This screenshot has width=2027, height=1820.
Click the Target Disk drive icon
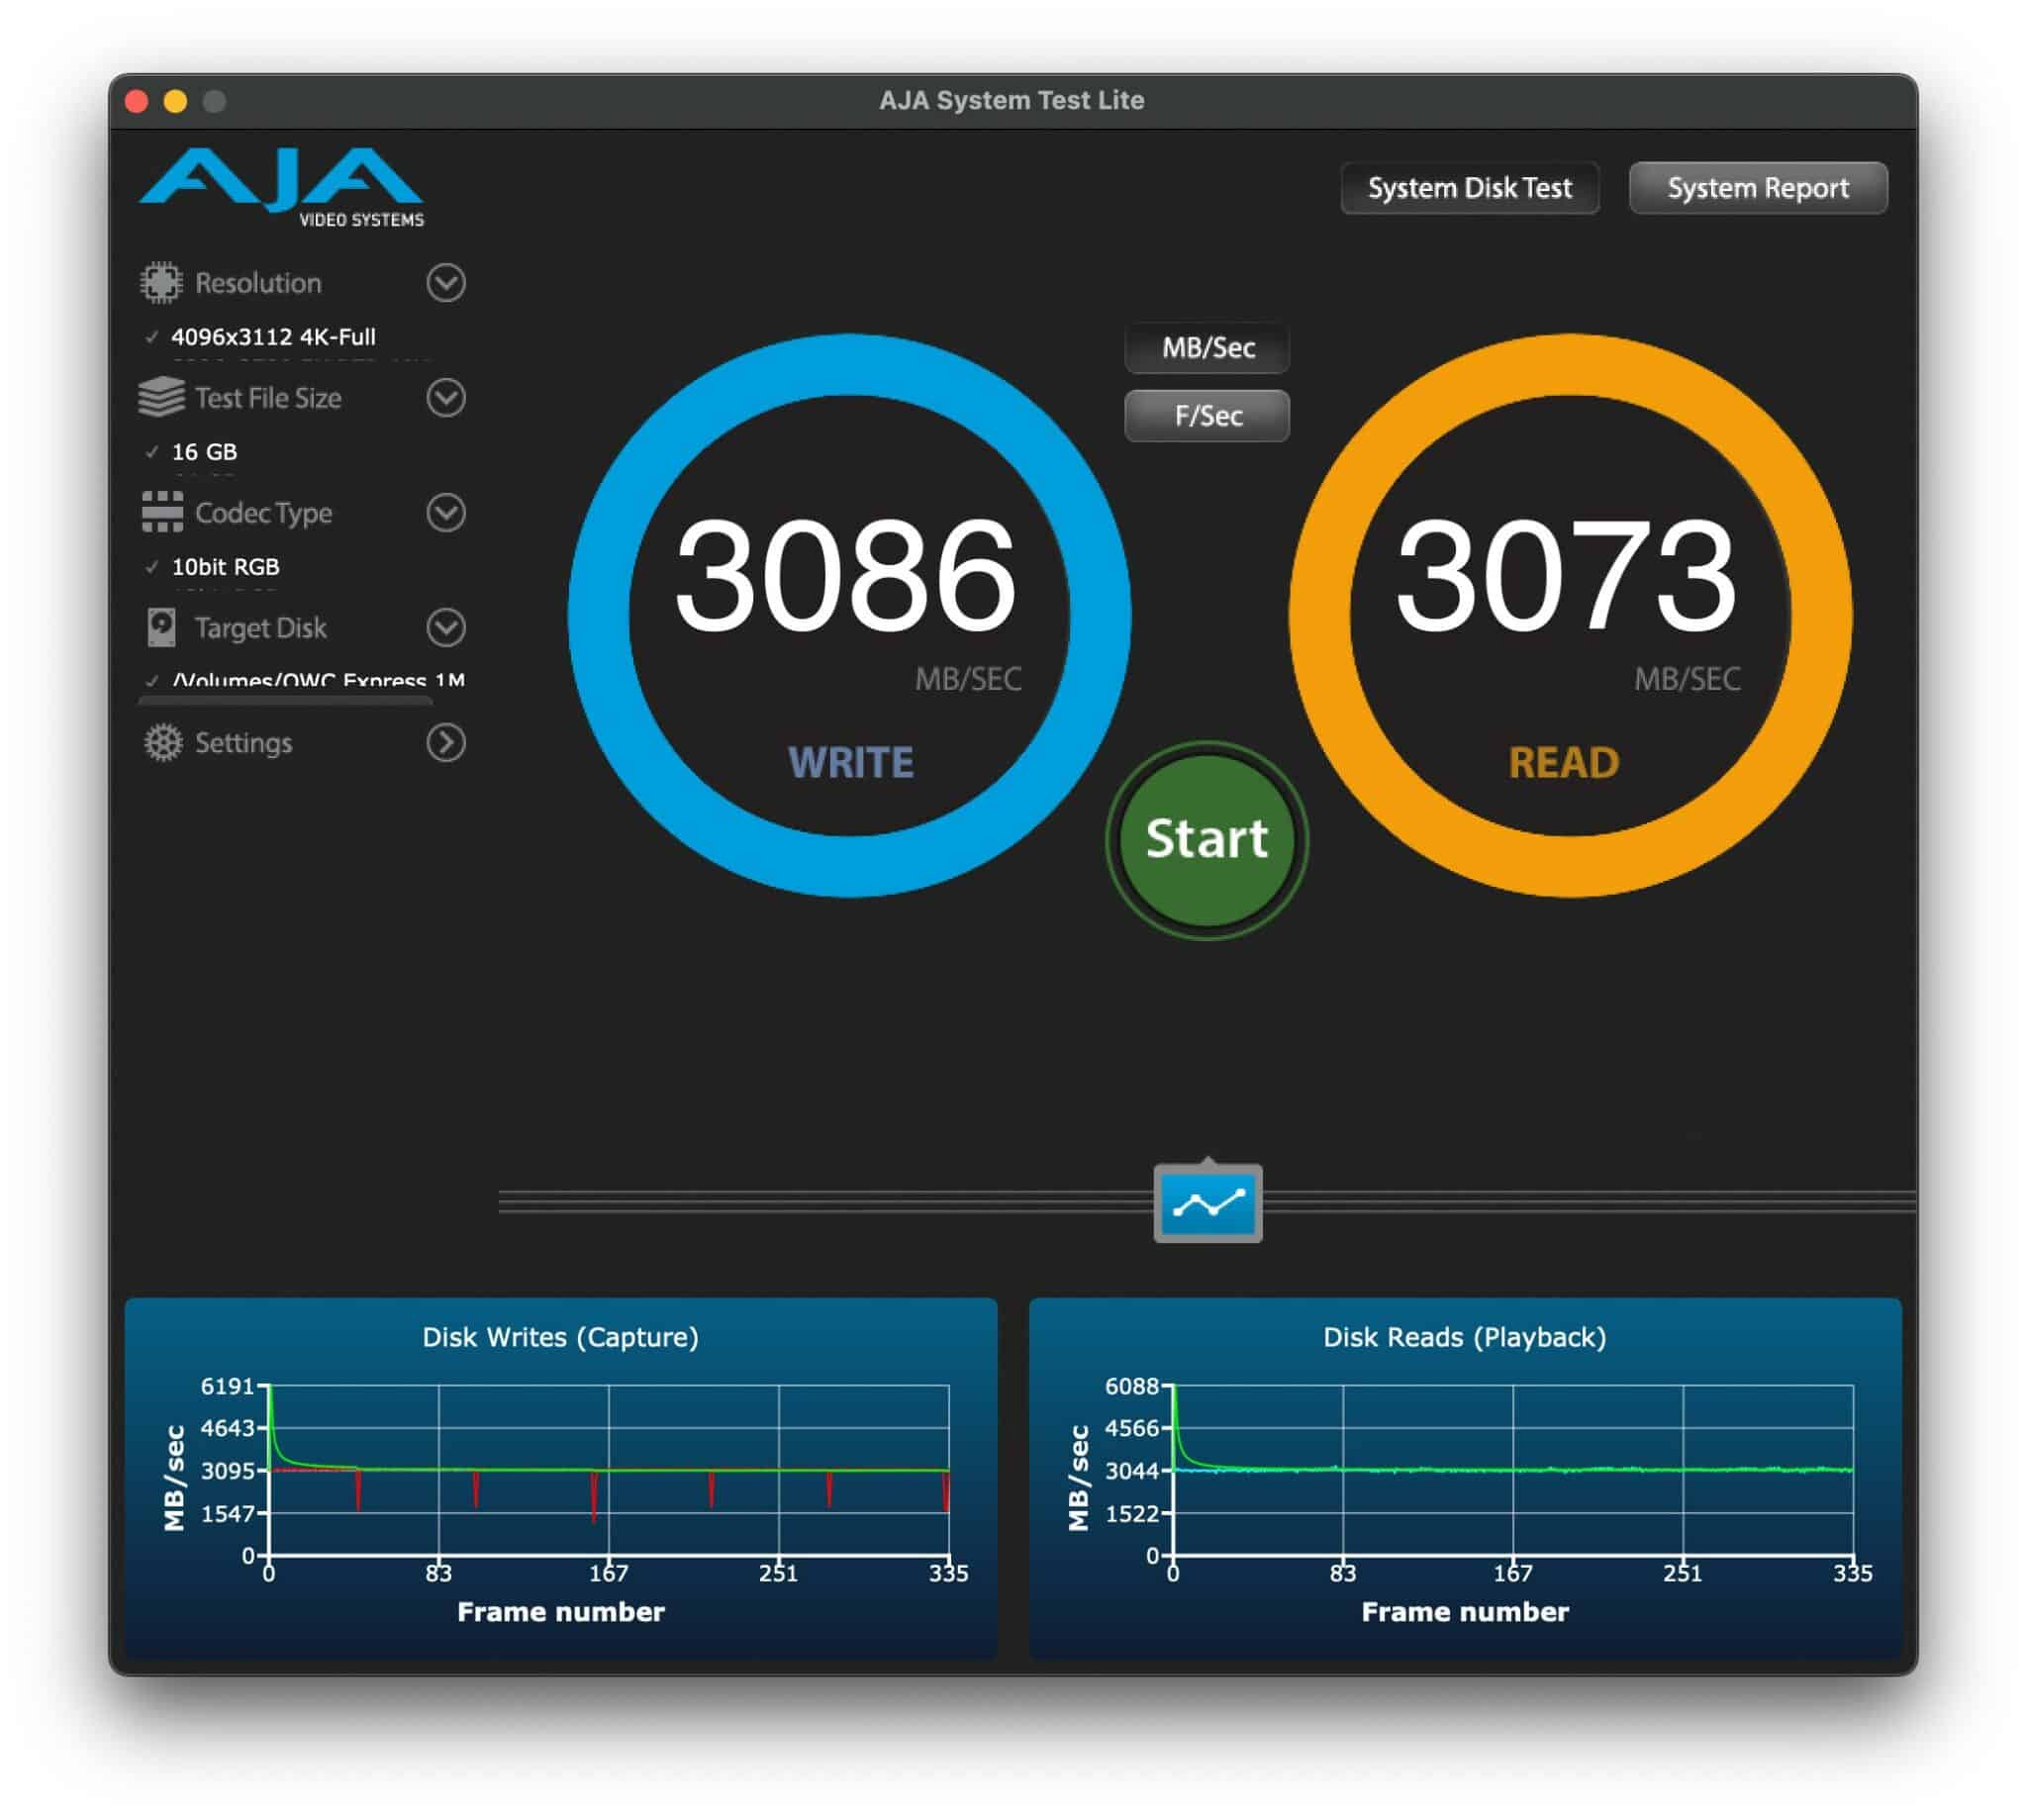click(161, 628)
